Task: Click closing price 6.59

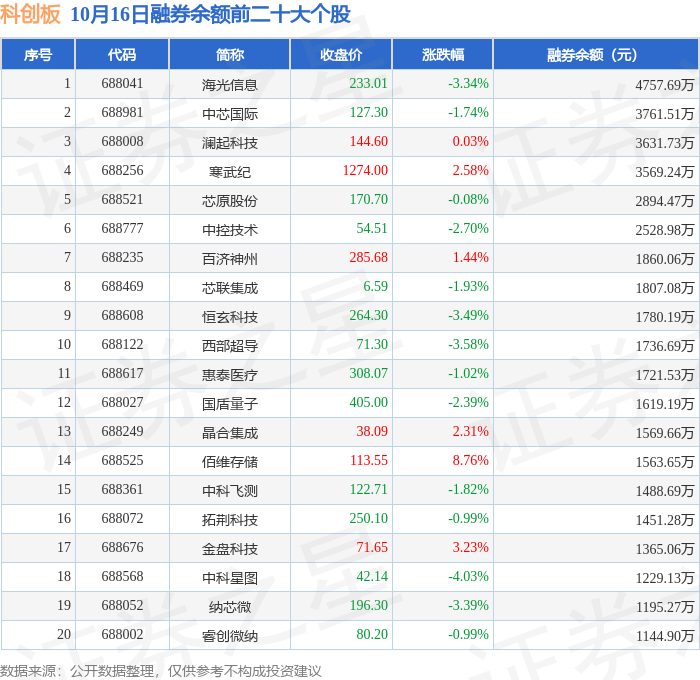Action: (x=375, y=287)
